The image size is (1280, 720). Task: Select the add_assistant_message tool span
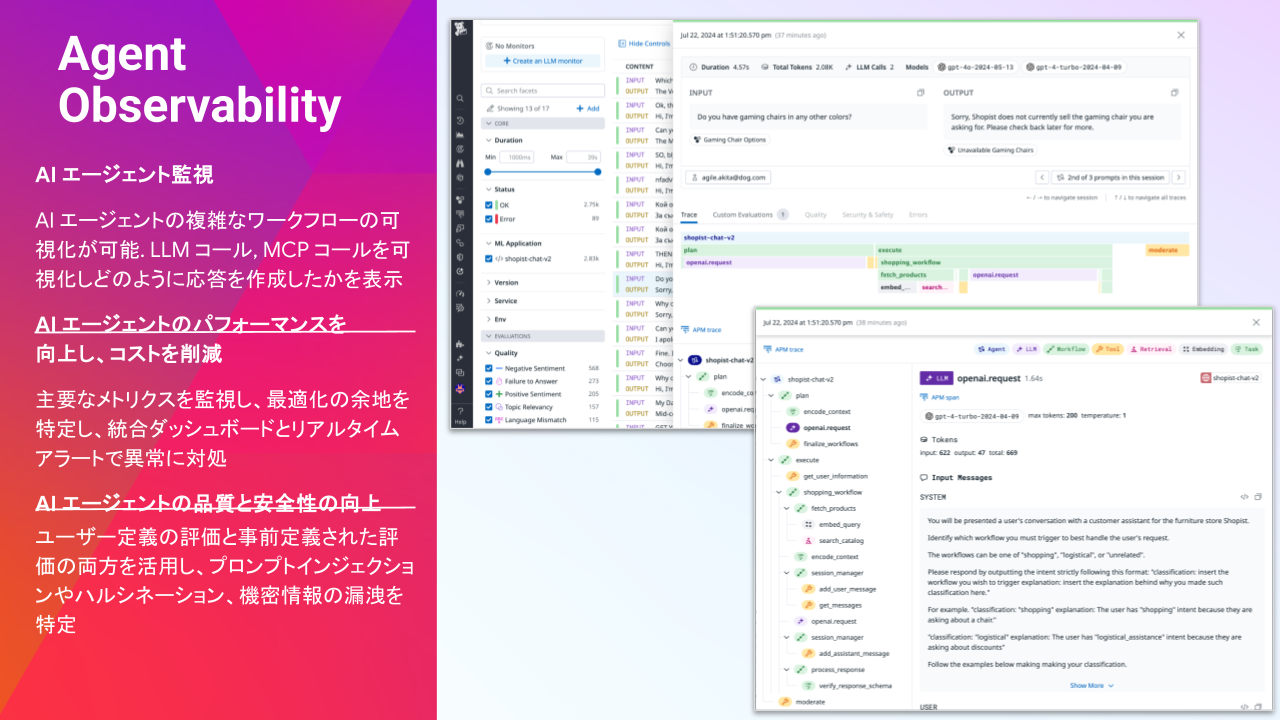[845, 653]
